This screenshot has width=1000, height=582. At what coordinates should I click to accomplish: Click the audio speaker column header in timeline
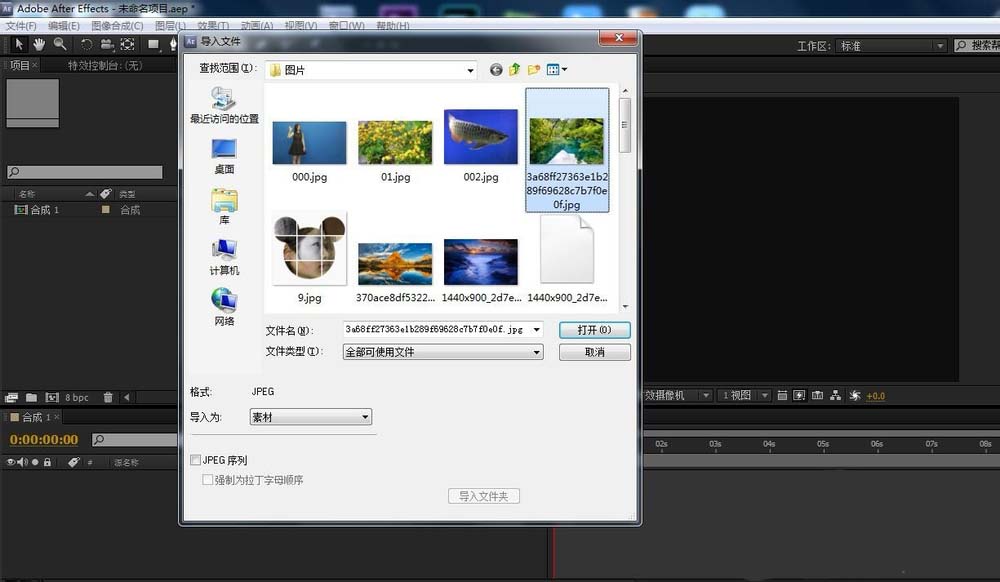[22, 462]
